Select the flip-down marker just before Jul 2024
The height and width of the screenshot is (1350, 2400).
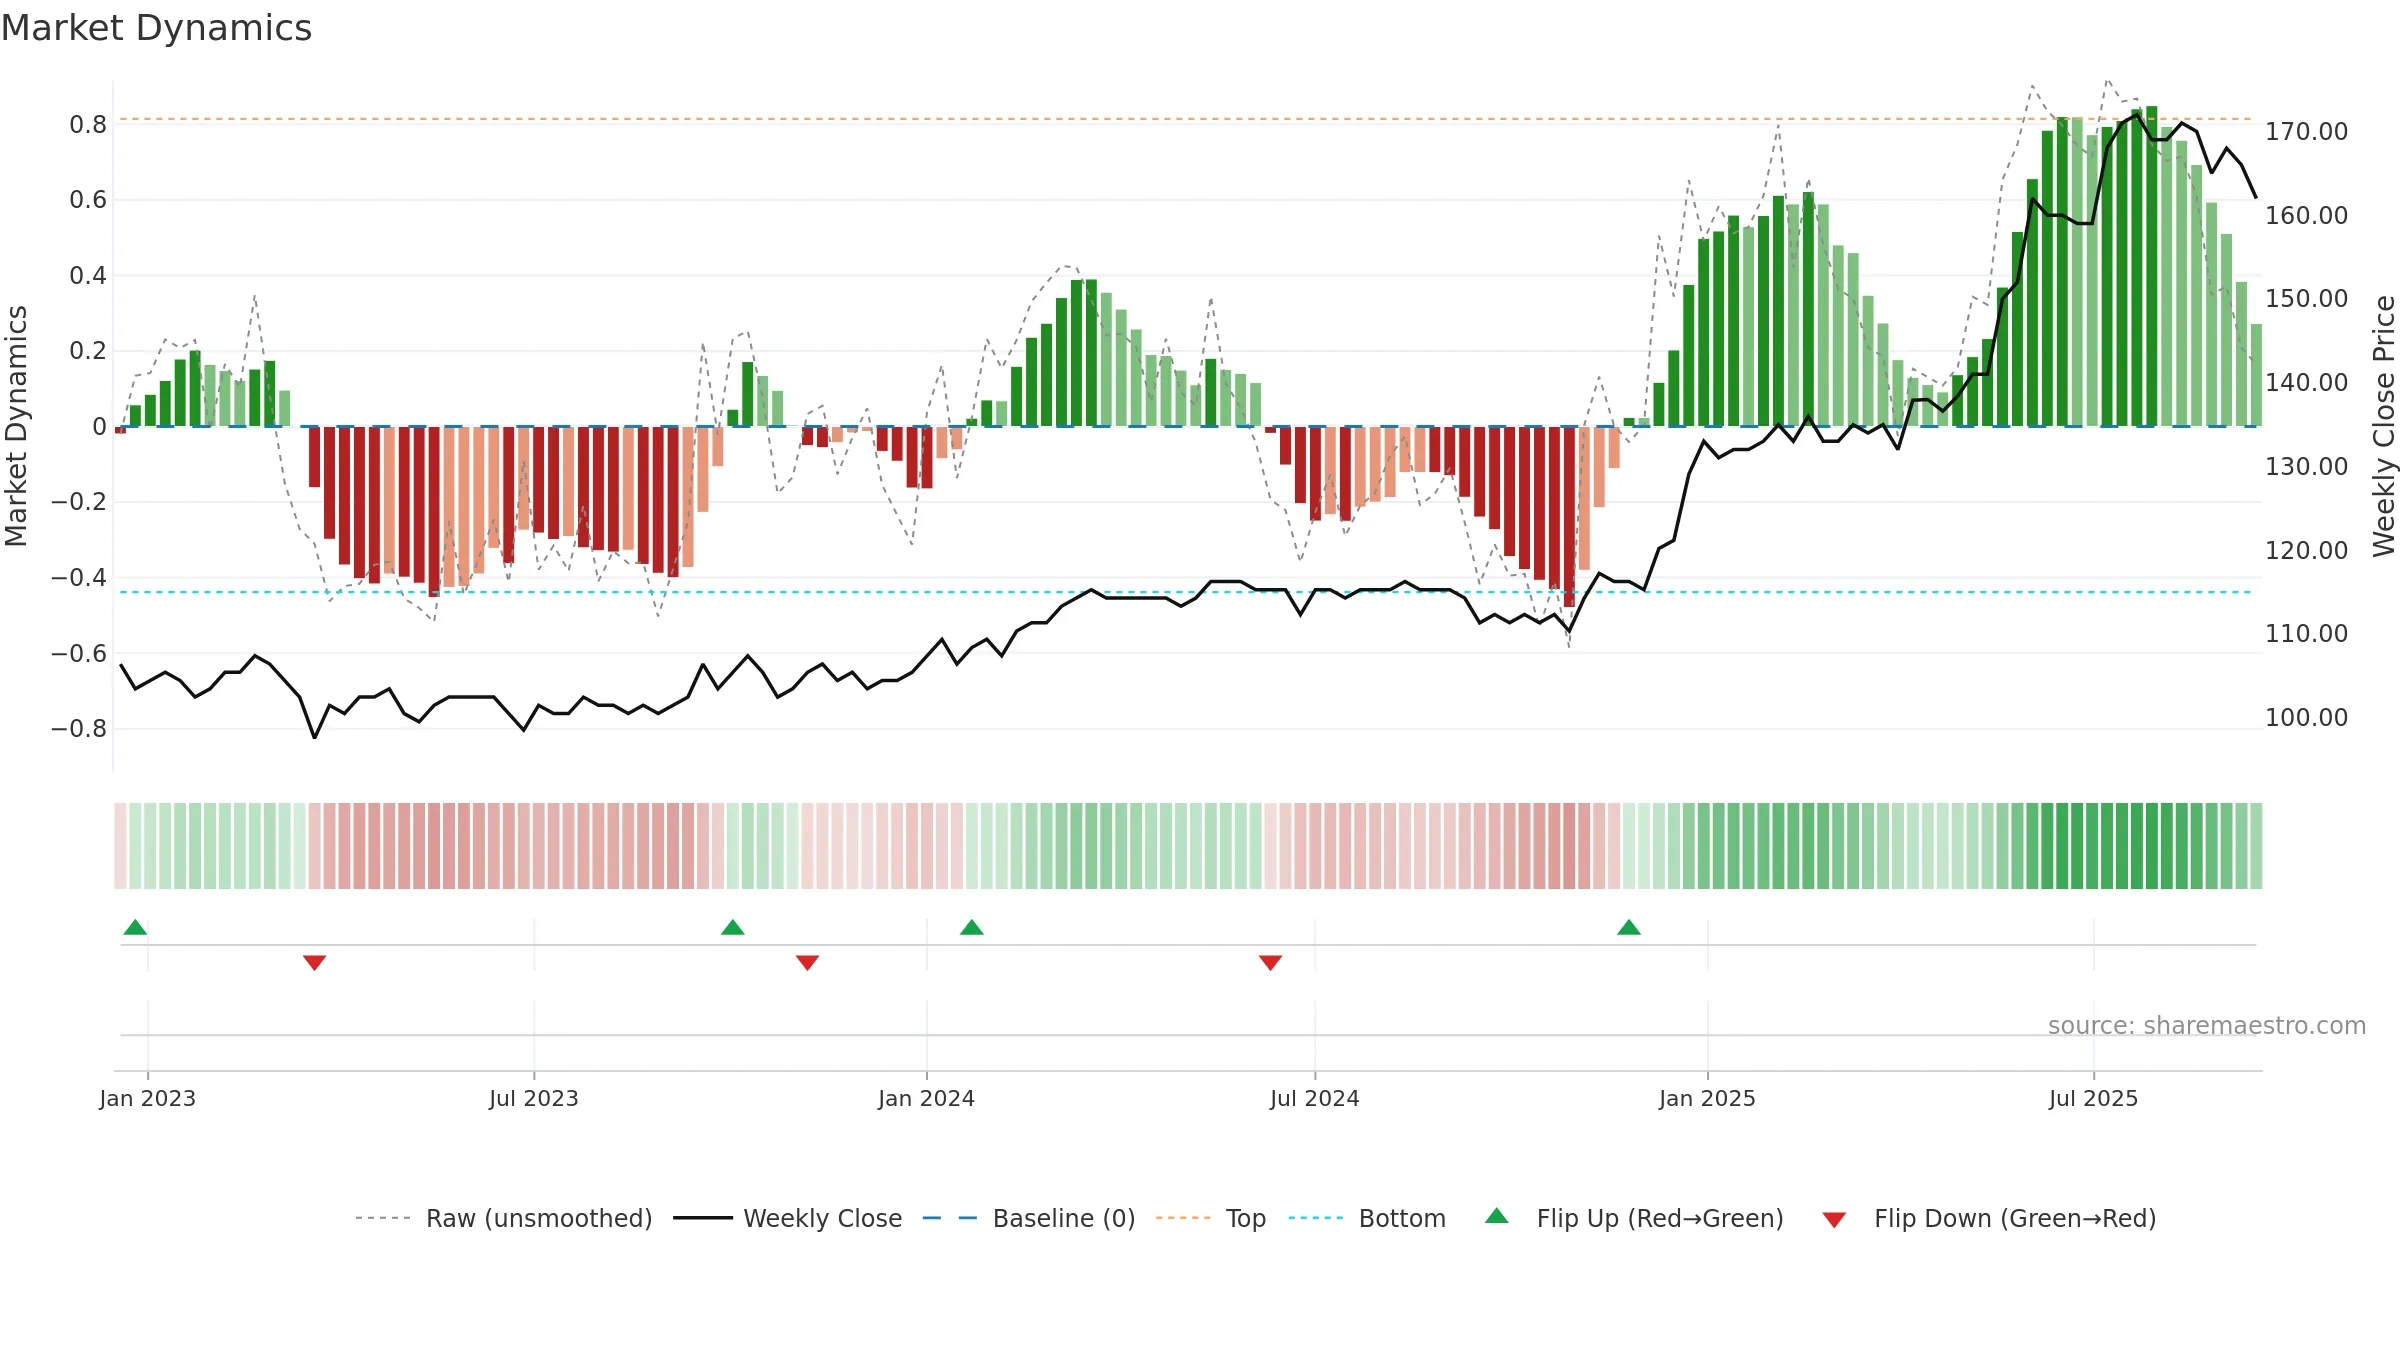[1271, 962]
